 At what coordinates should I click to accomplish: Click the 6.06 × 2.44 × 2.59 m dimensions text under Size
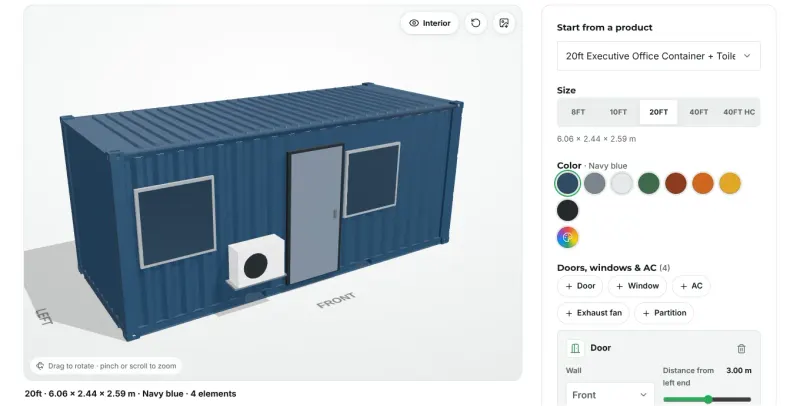(x=596, y=139)
